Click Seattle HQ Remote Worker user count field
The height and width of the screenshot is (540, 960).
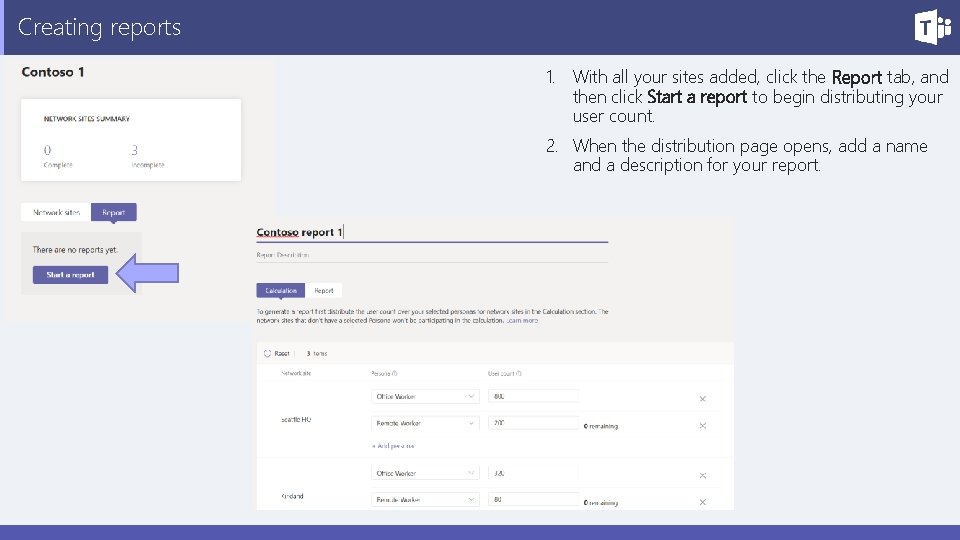533,423
